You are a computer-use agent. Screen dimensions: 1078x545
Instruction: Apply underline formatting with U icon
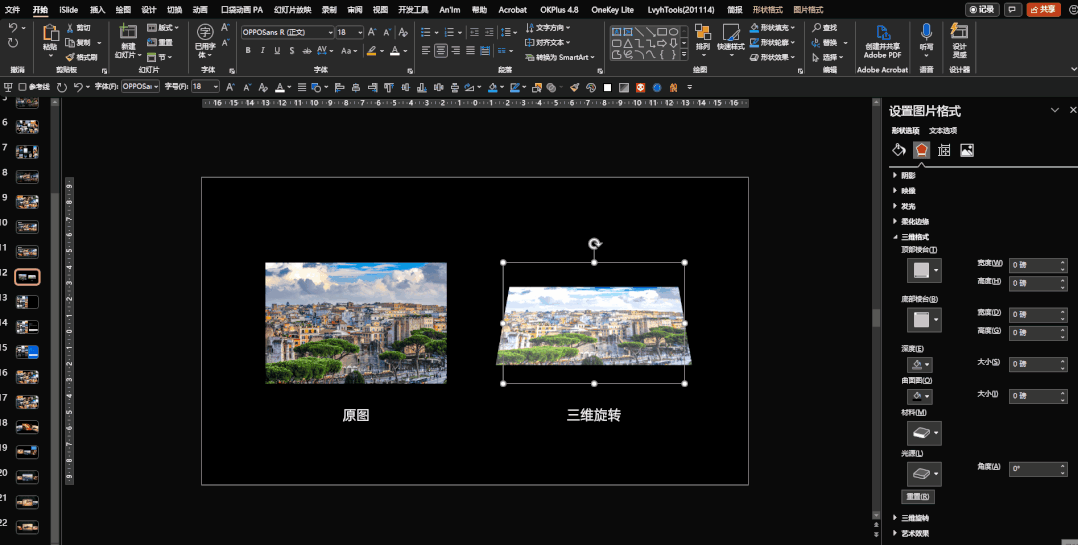click(277, 50)
